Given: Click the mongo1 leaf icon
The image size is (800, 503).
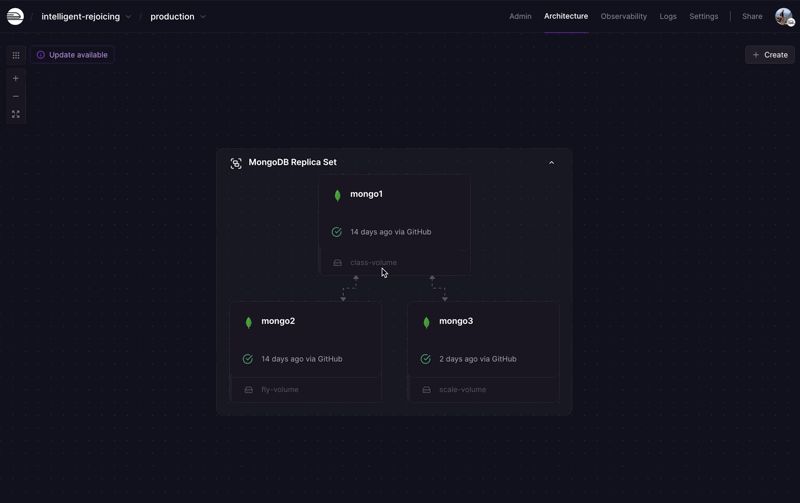Looking at the screenshot, I should click(337, 195).
